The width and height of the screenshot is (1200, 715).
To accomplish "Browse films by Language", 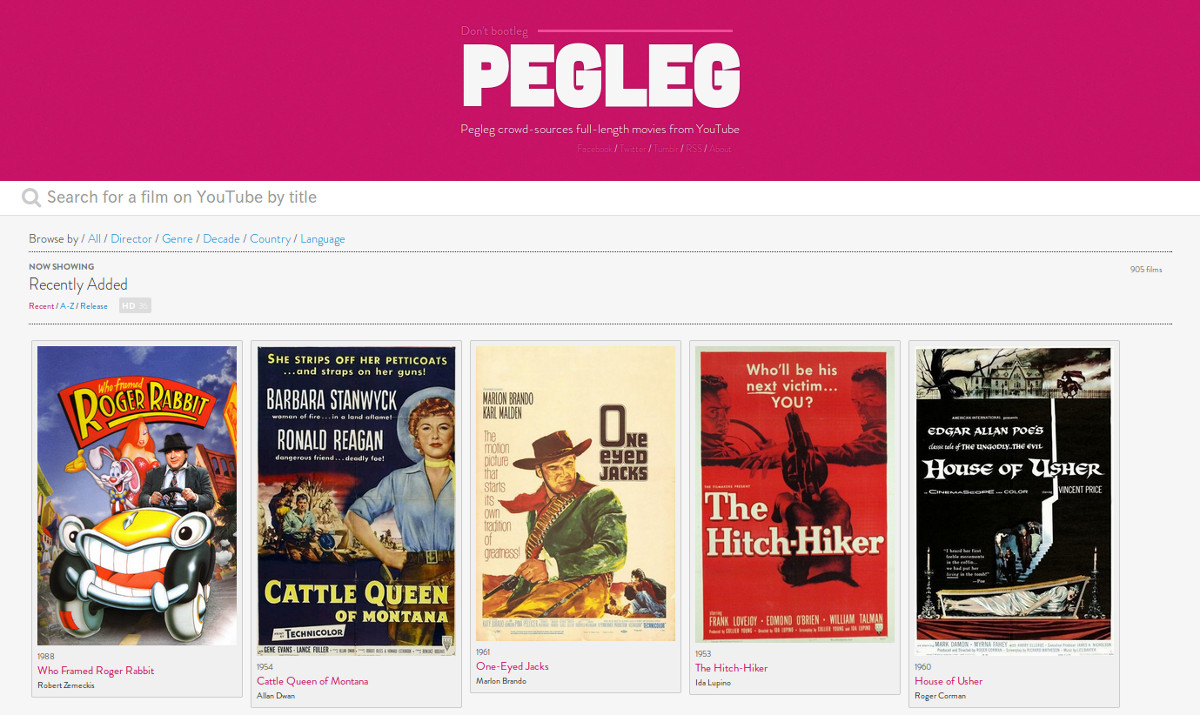I will coord(322,239).
